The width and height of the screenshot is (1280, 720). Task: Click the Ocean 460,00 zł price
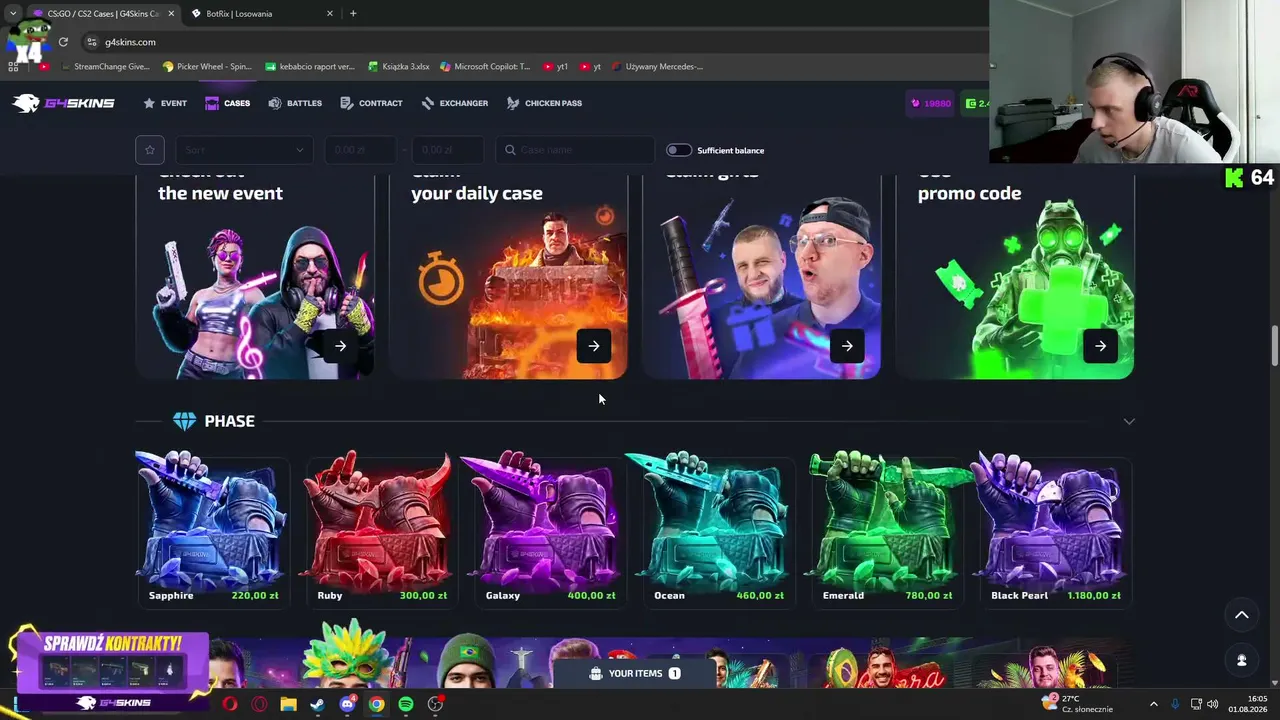[x=760, y=595]
